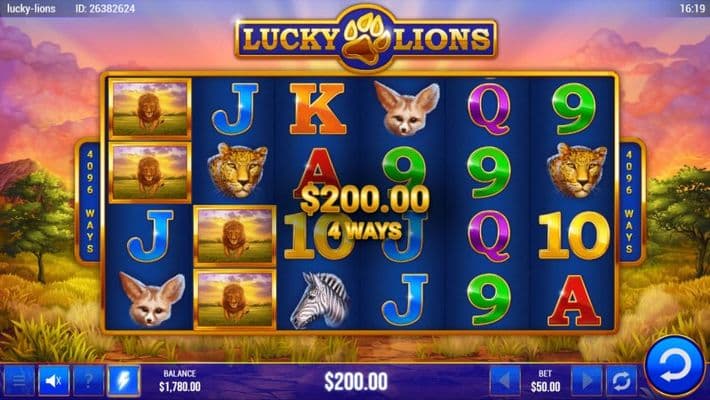Click the $50.00 bet amount display

tap(546, 387)
